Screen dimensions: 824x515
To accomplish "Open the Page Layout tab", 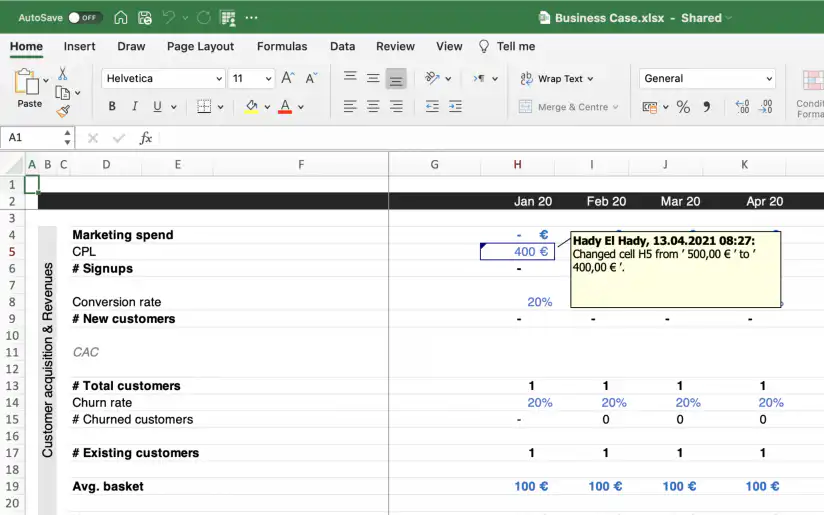I will 200,46.
